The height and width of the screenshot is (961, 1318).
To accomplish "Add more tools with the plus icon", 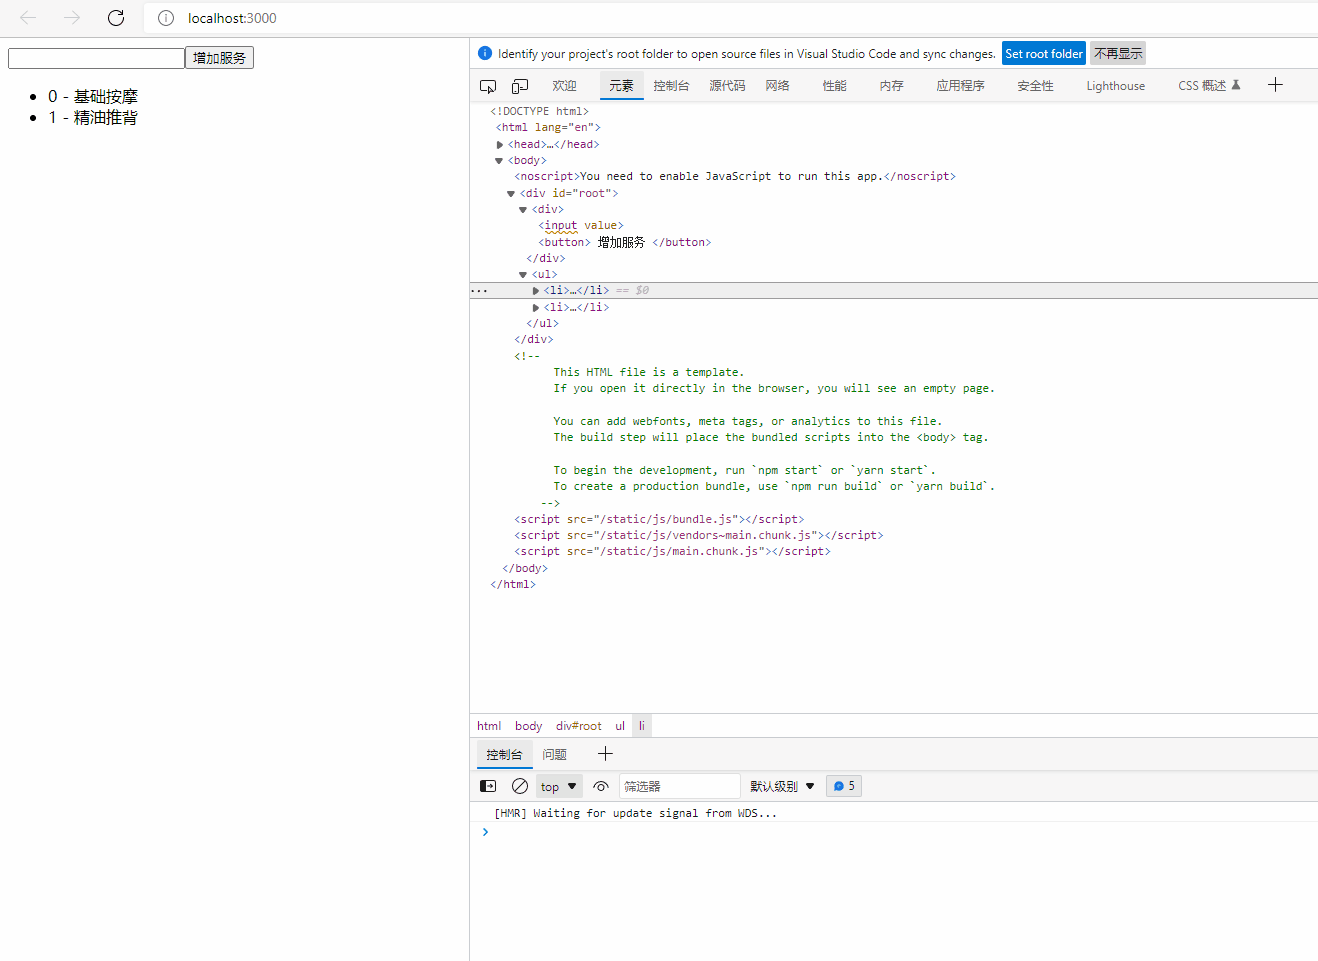I will click(x=1275, y=85).
